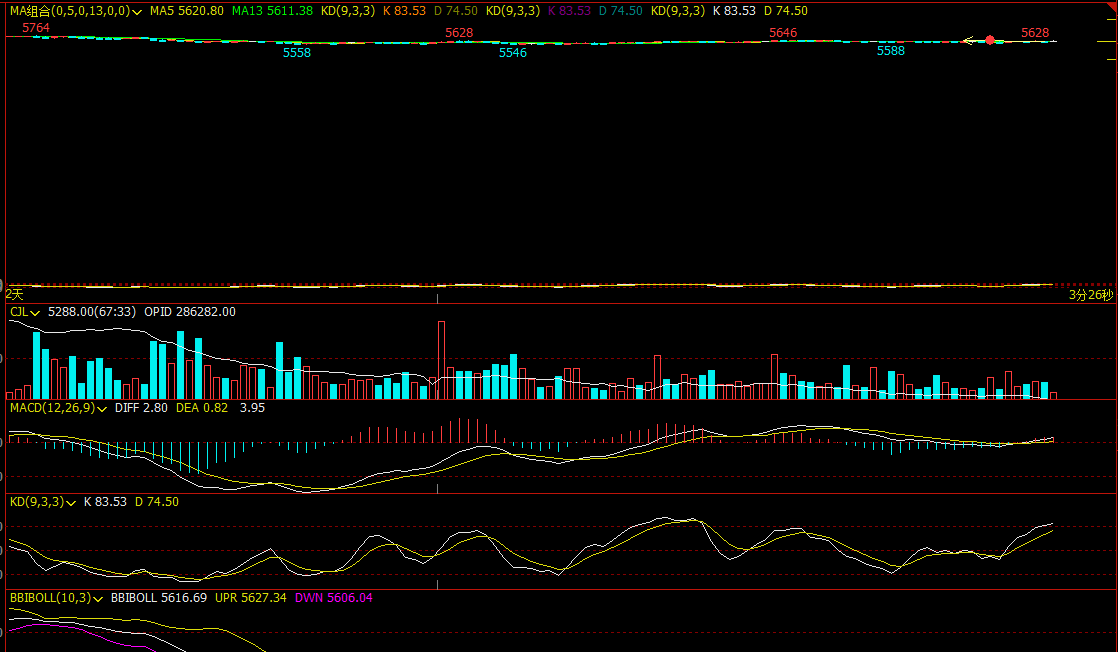Click the MA5 5620.80 label

(187, 11)
